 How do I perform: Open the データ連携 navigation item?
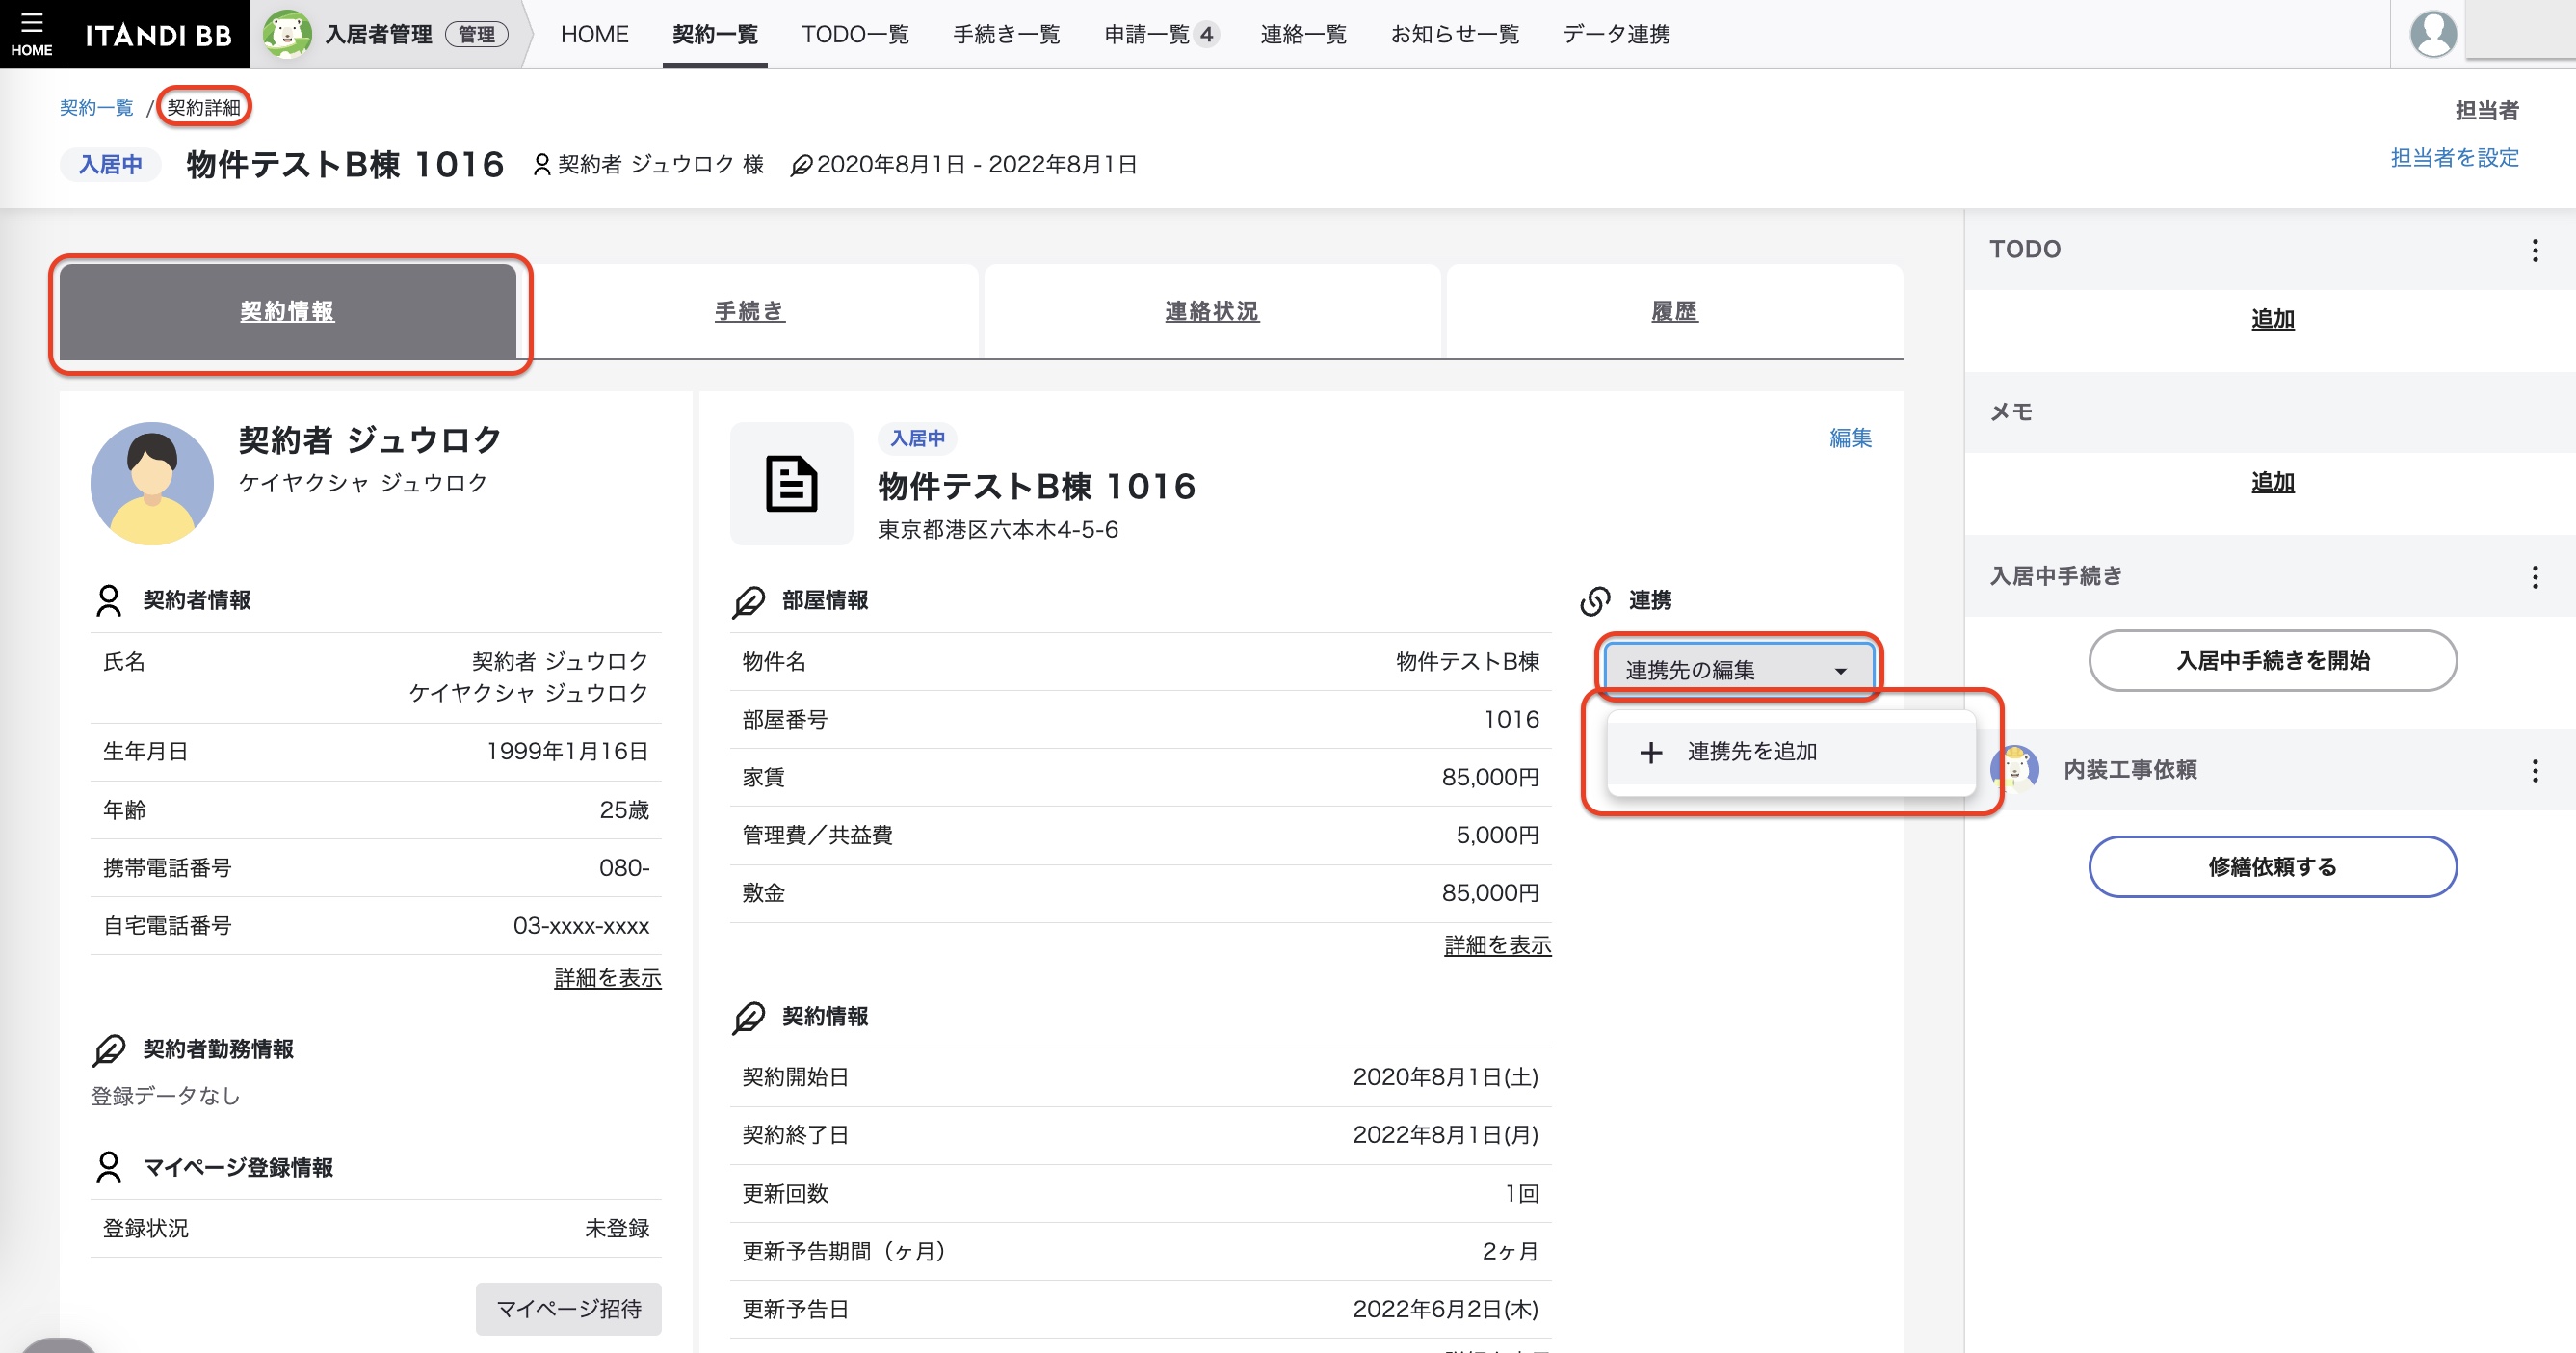tap(1616, 34)
